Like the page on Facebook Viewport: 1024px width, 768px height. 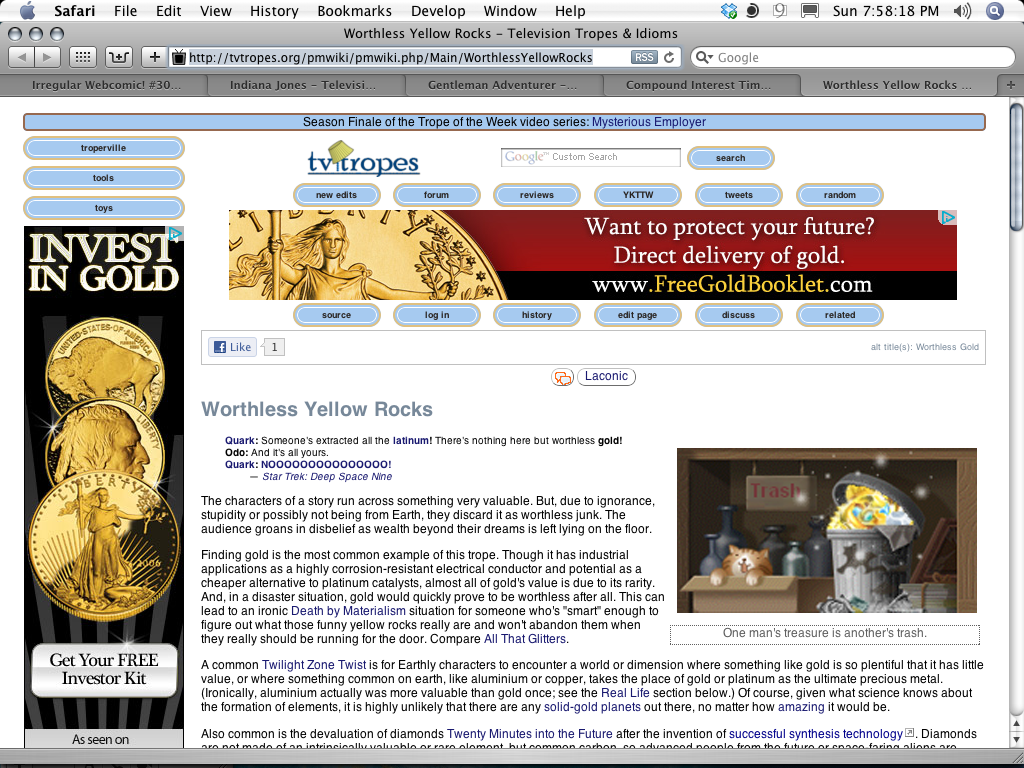click(x=232, y=347)
